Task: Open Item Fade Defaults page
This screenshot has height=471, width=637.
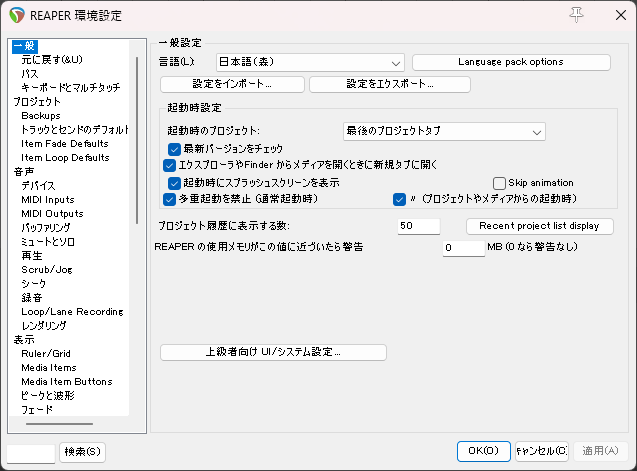Action: (x=65, y=144)
